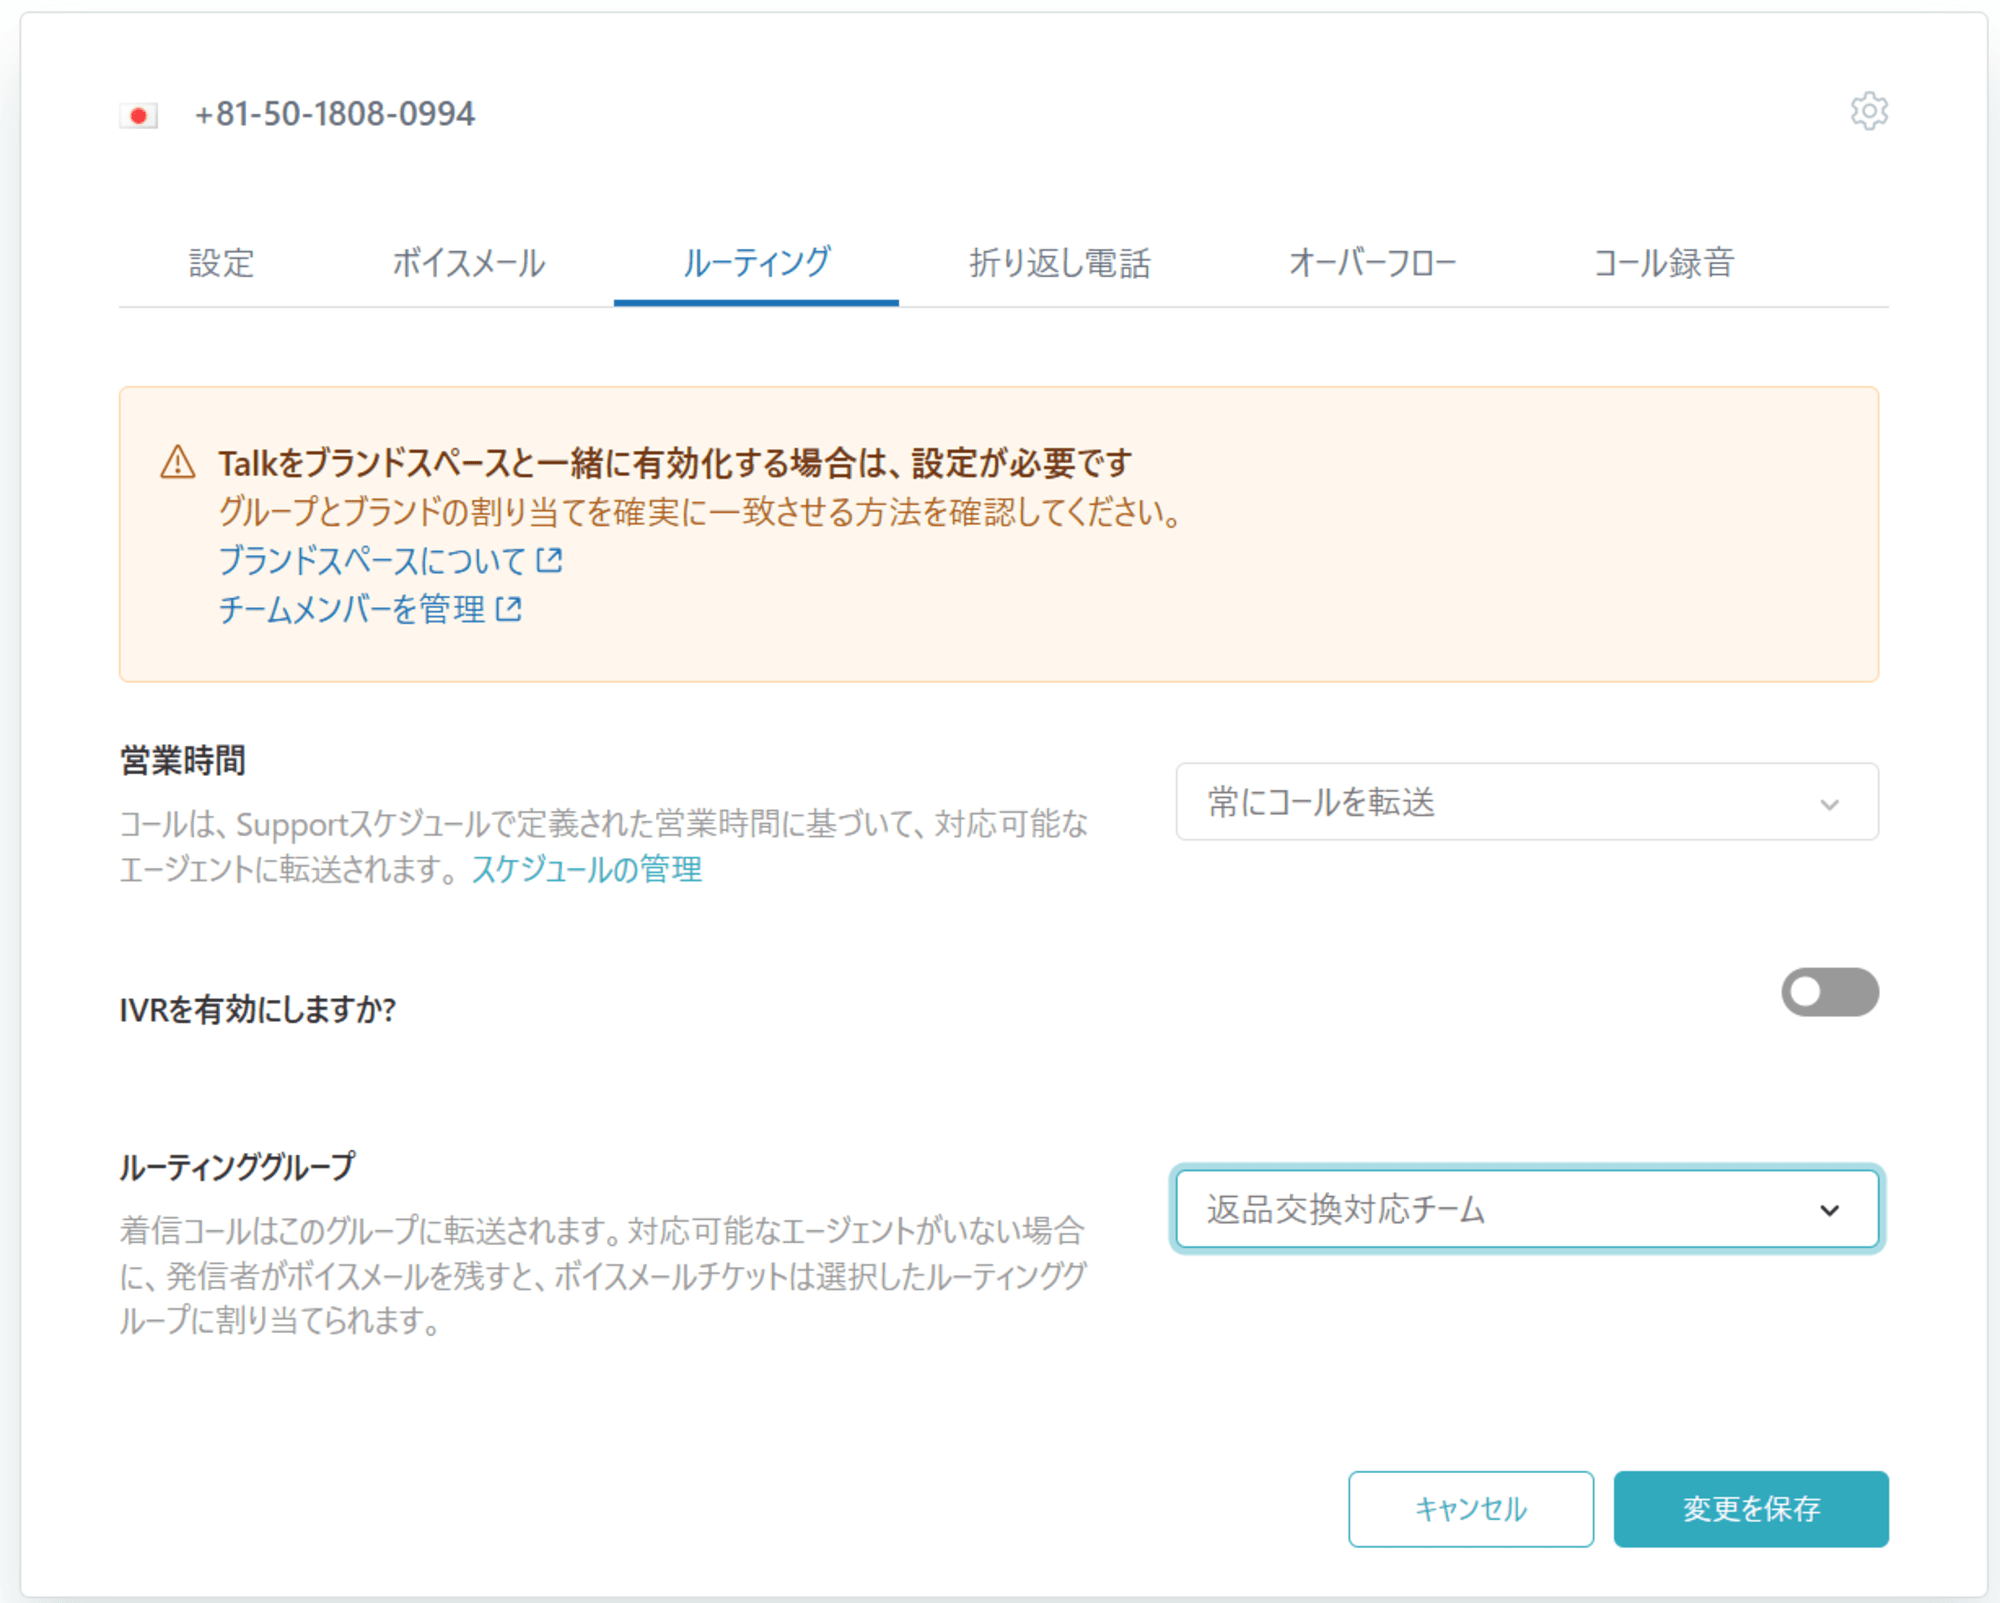The width and height of the screenshot is (2000, 1603).
Task: Switch to the 設定 tab
Action: click(x=222, y=263)
